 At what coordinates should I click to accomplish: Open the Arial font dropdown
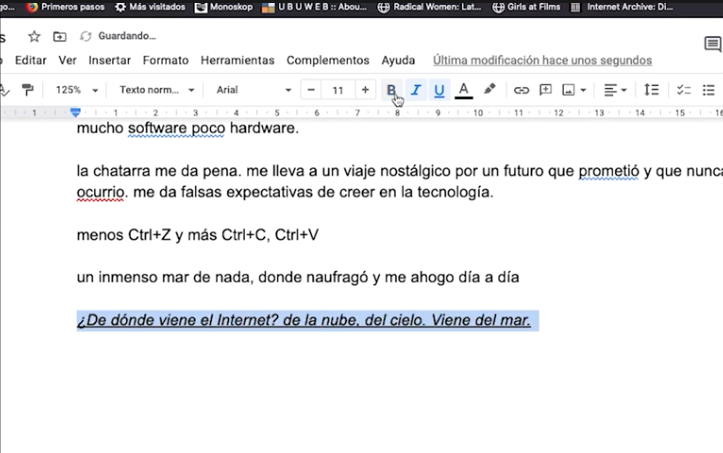tap(252, 90)
